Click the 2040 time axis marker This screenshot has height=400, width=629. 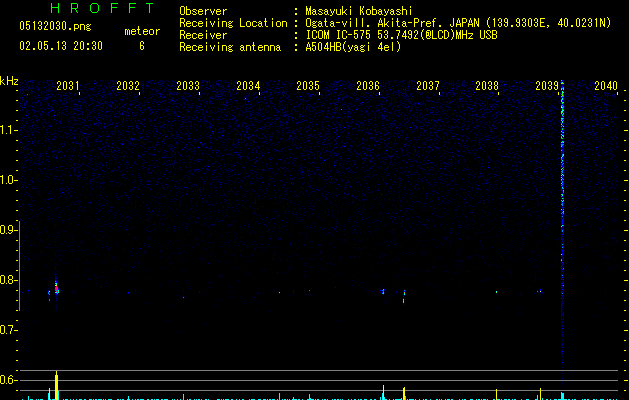(x=606, y=86)
